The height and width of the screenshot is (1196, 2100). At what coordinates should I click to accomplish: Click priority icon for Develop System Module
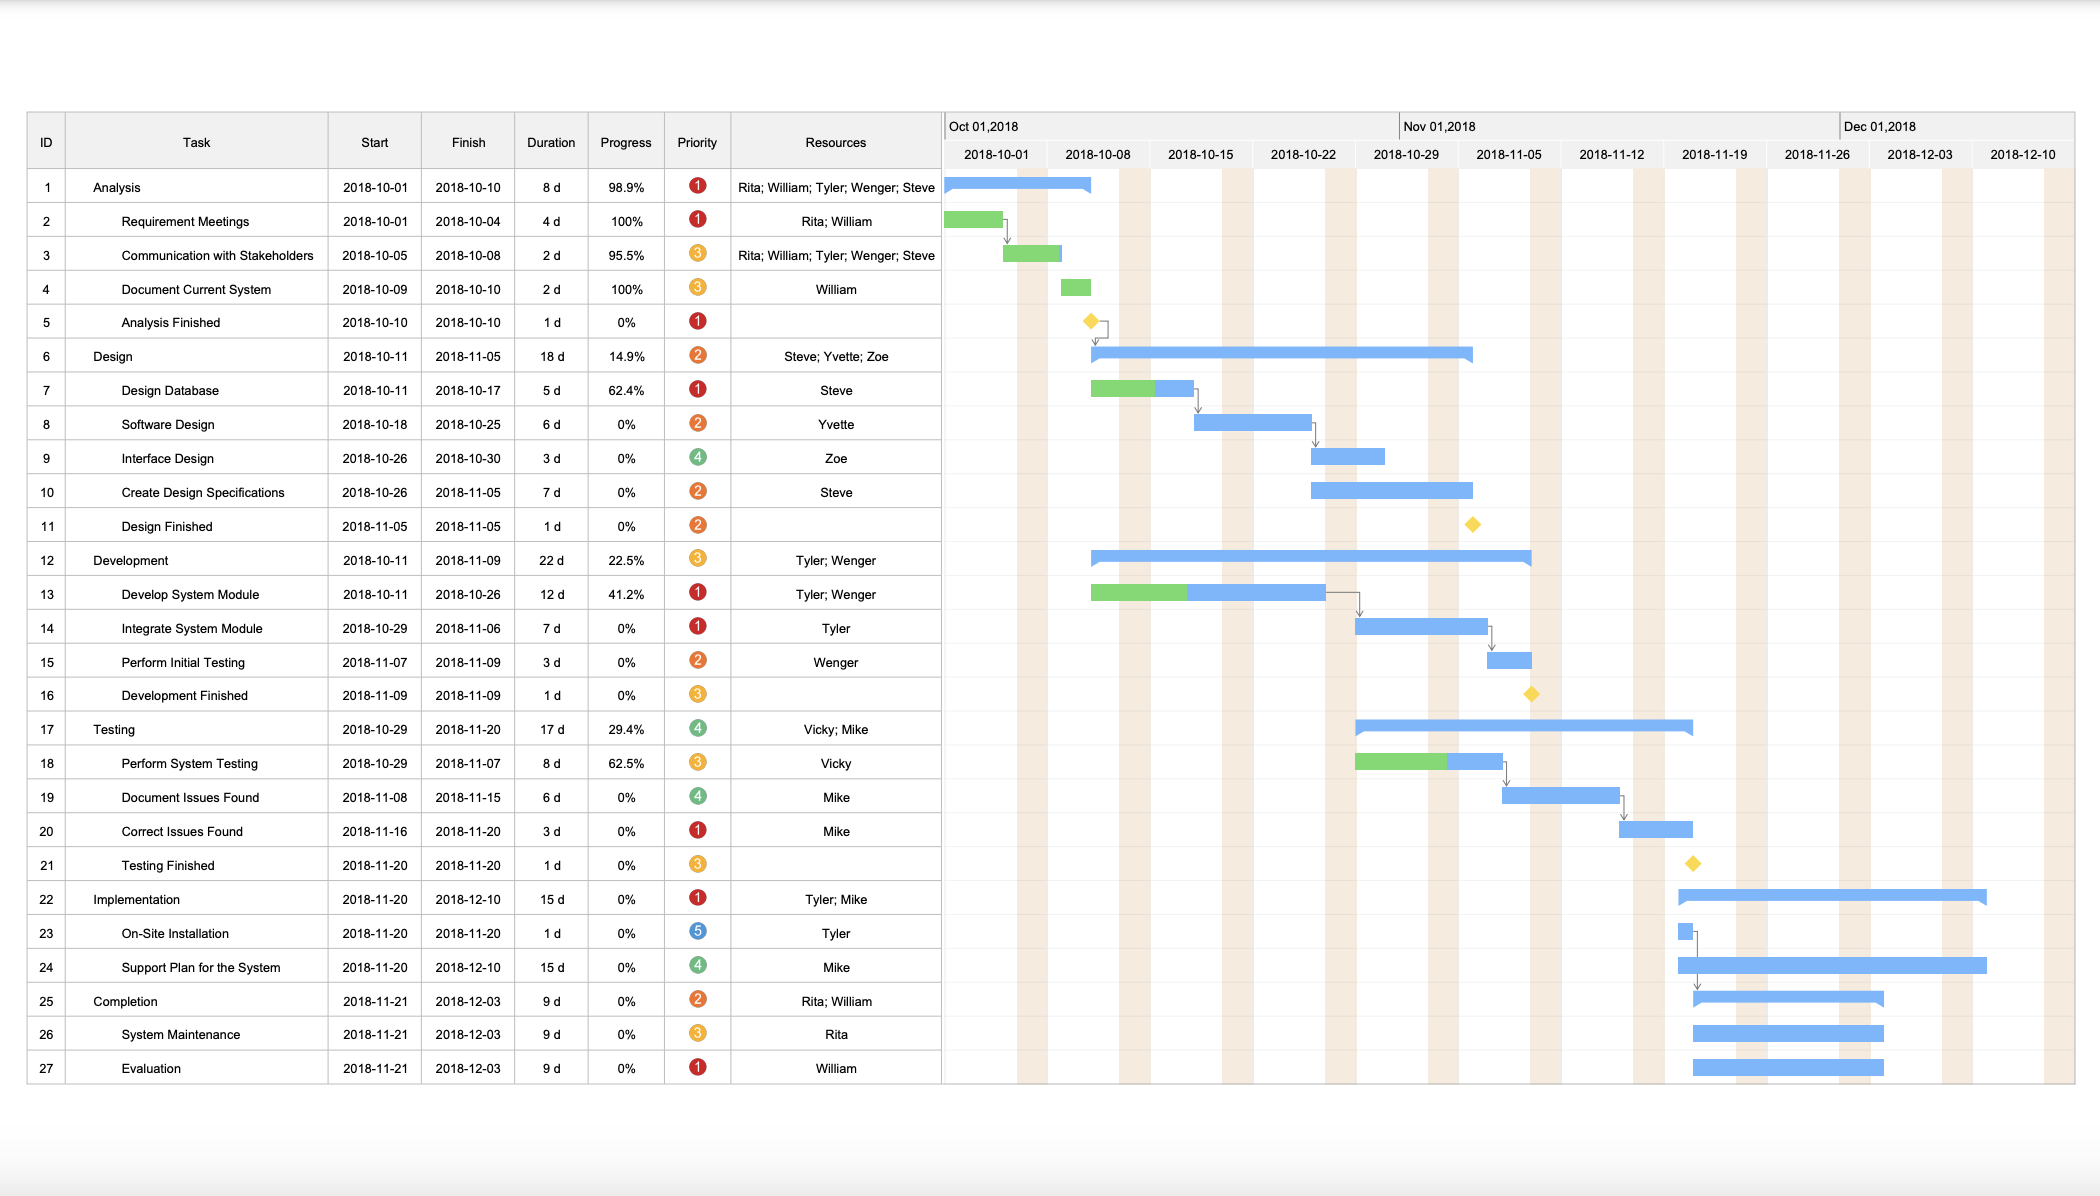pyautogui.click(x=698, y=593)
